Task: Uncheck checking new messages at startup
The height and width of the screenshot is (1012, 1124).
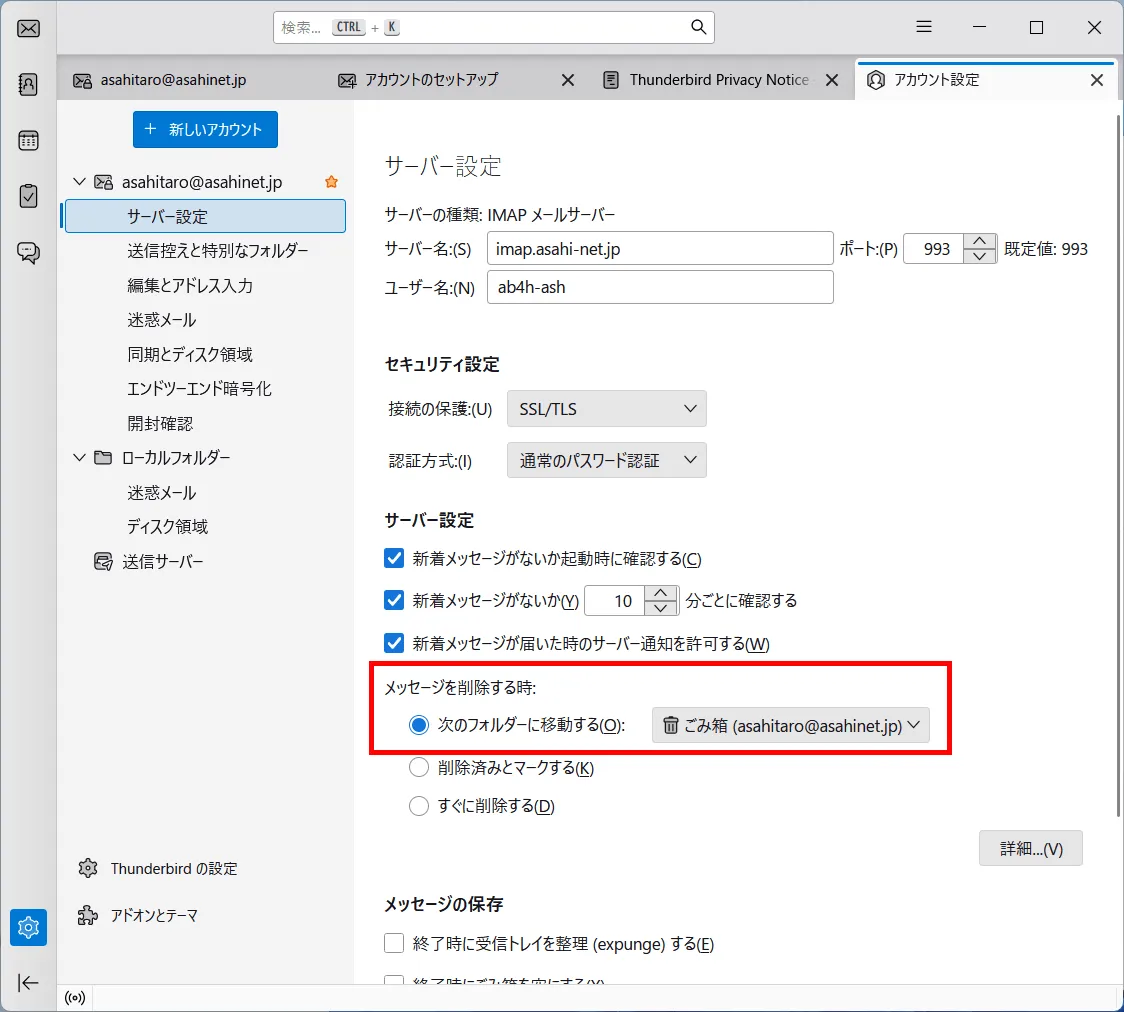Action: click(x=394, y=558)
